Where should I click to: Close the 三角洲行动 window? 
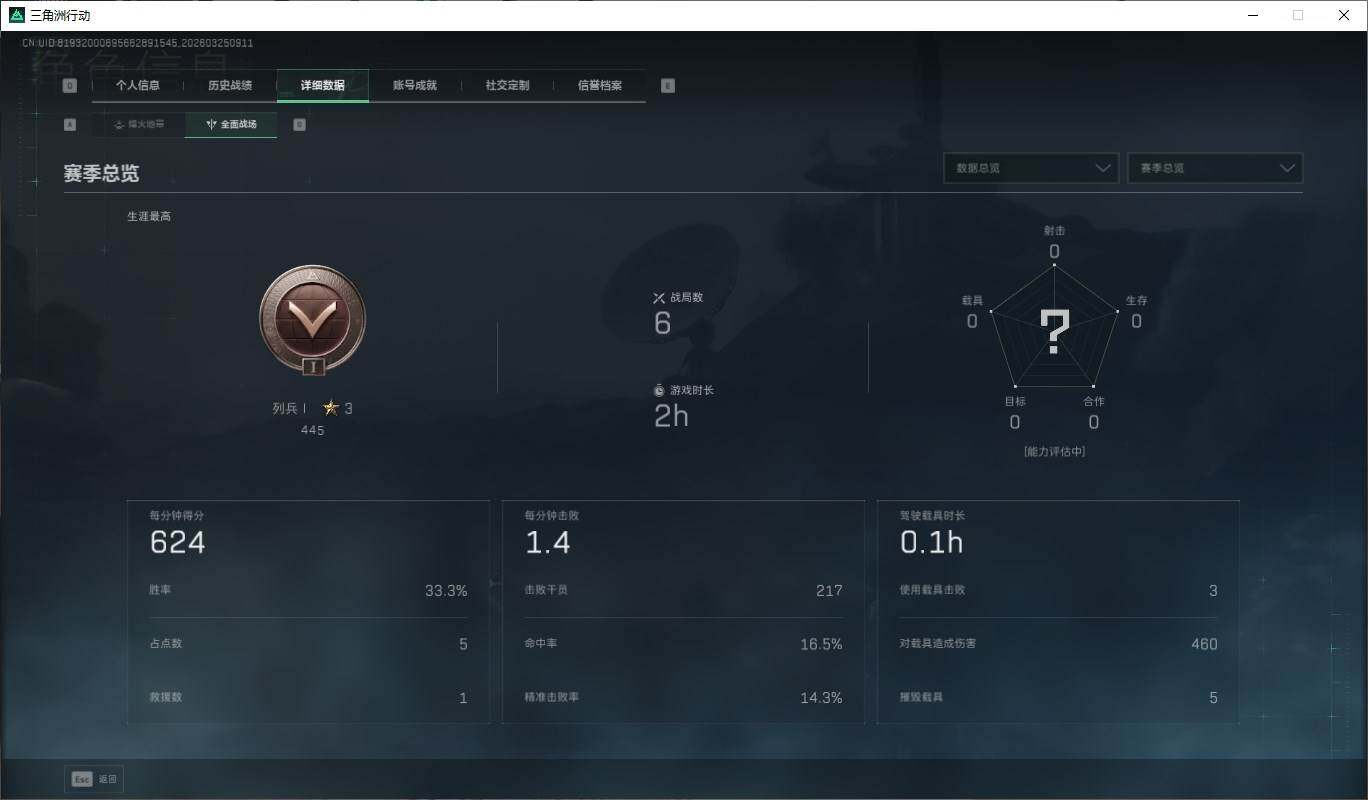click(1344, 15)
